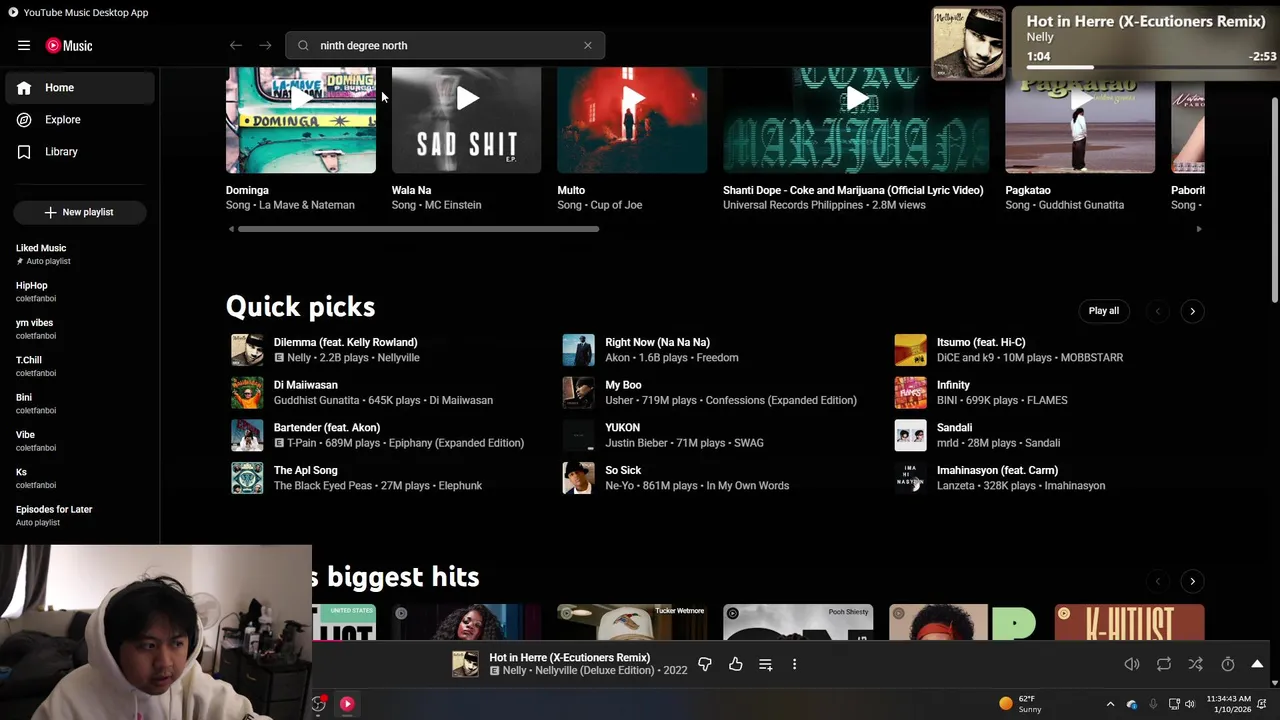1280x720 pixels.
Task: Seek on the mini player progress bar
Action: (1151, 68)
